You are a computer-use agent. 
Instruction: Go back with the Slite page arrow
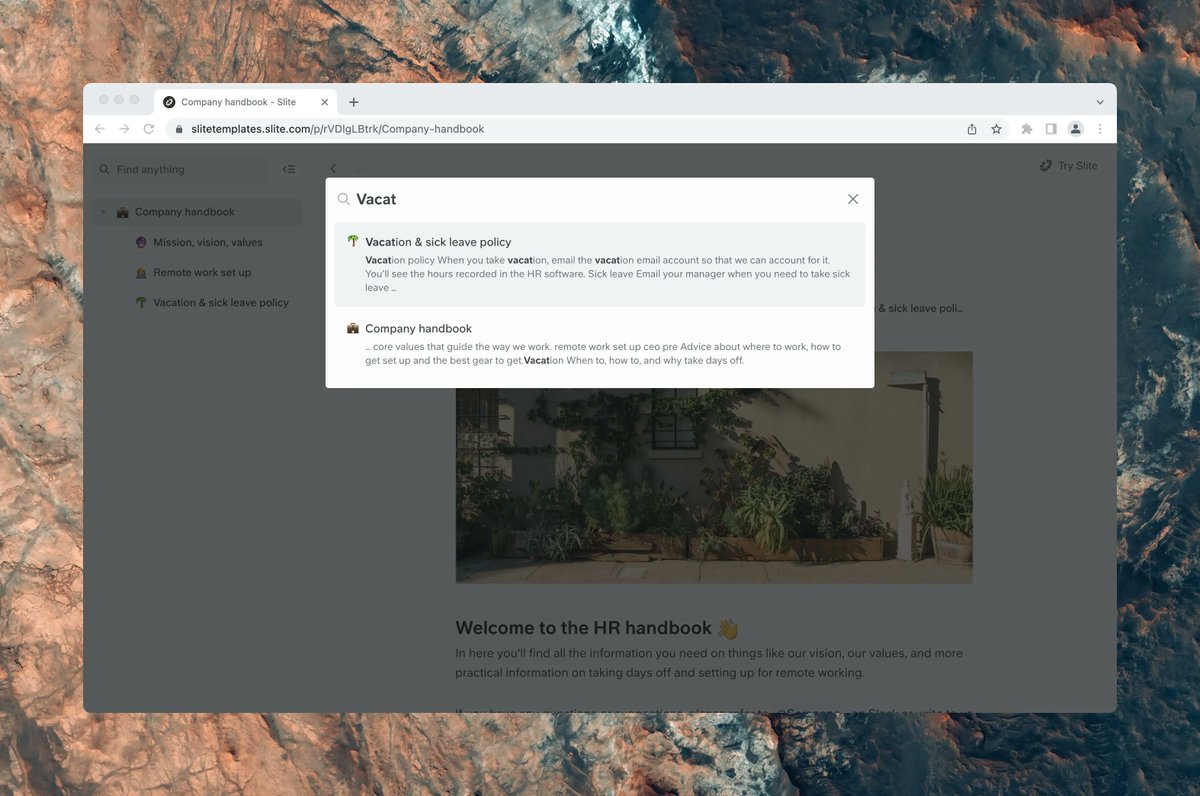tap(333, 168)
